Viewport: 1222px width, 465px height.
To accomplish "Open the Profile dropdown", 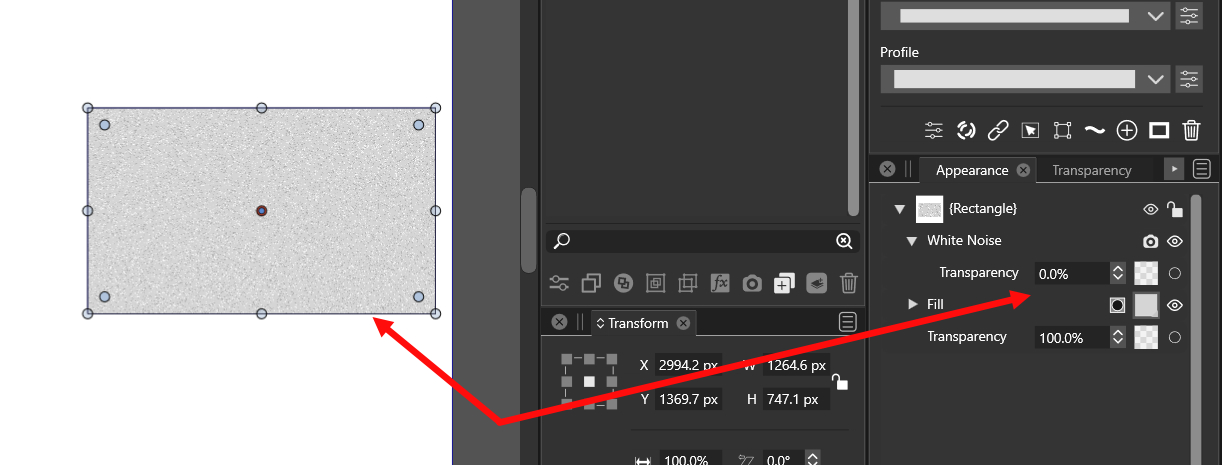I will pyautogui.click(x=1156, y=79).
